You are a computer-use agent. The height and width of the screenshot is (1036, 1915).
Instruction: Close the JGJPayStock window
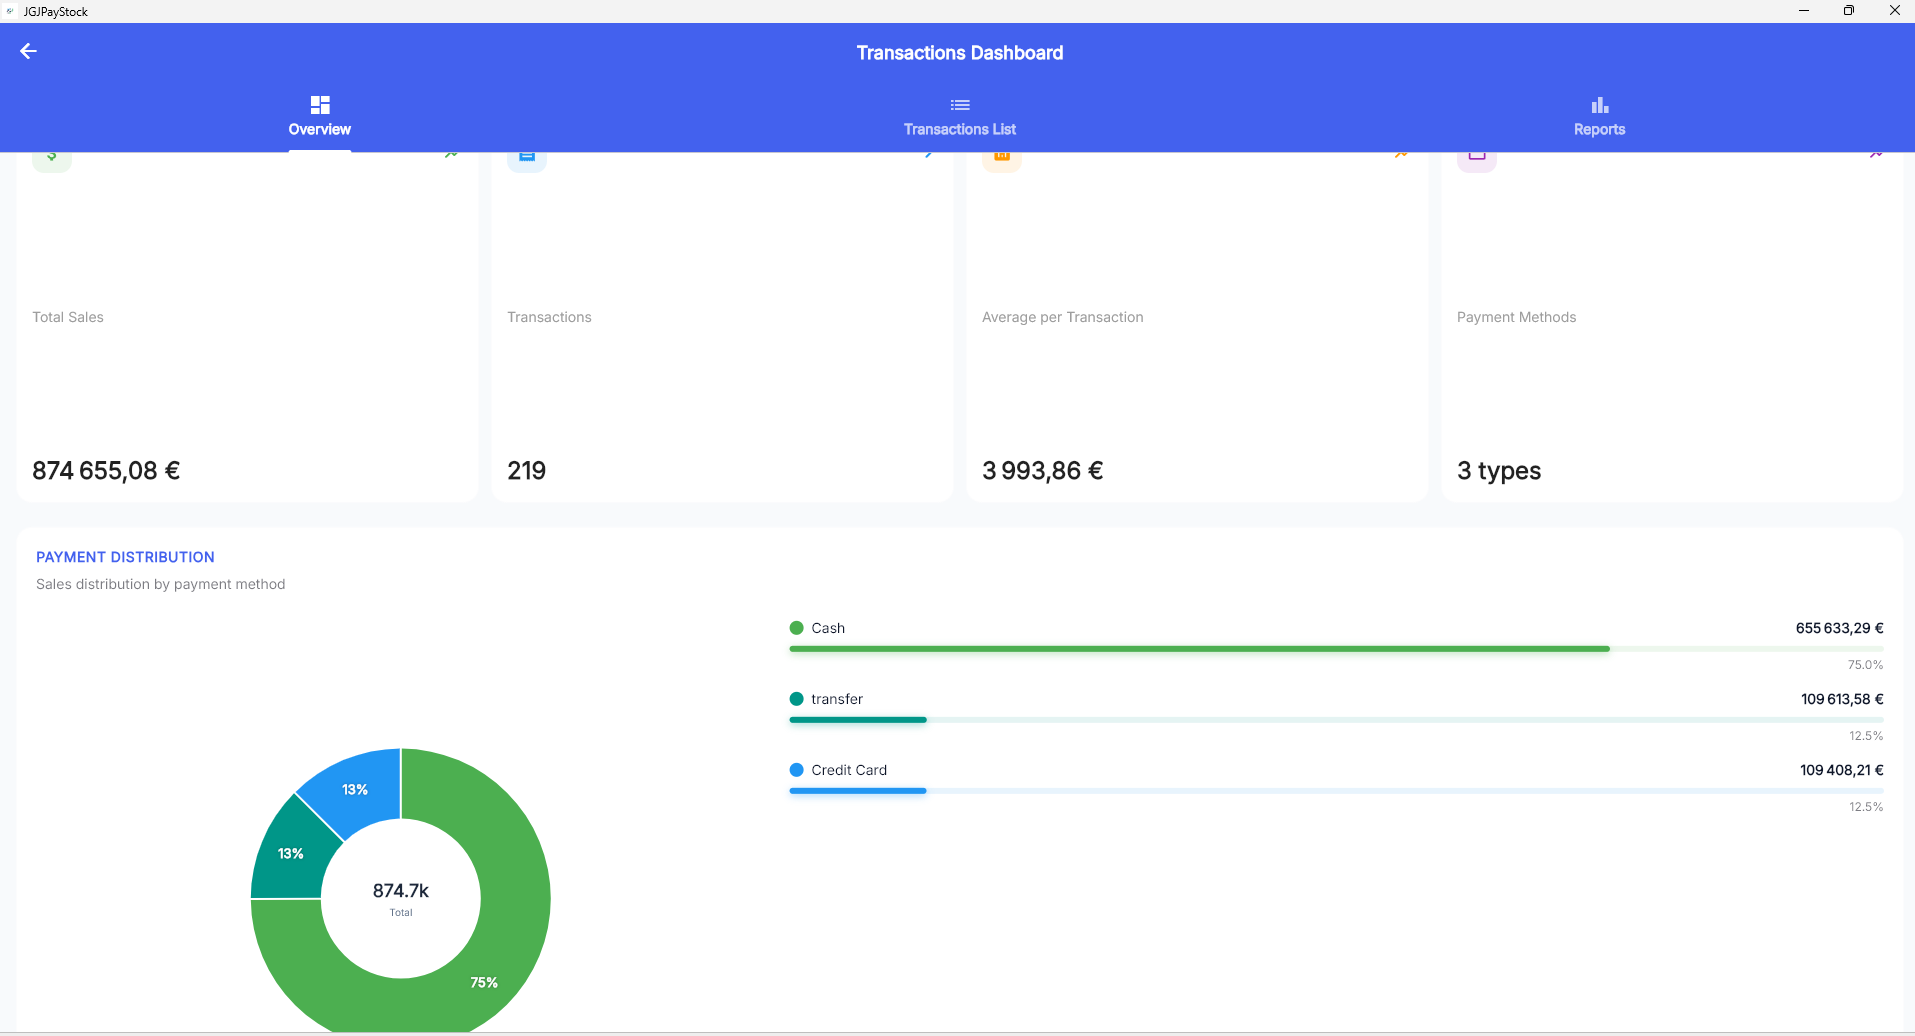(1894, 11)
